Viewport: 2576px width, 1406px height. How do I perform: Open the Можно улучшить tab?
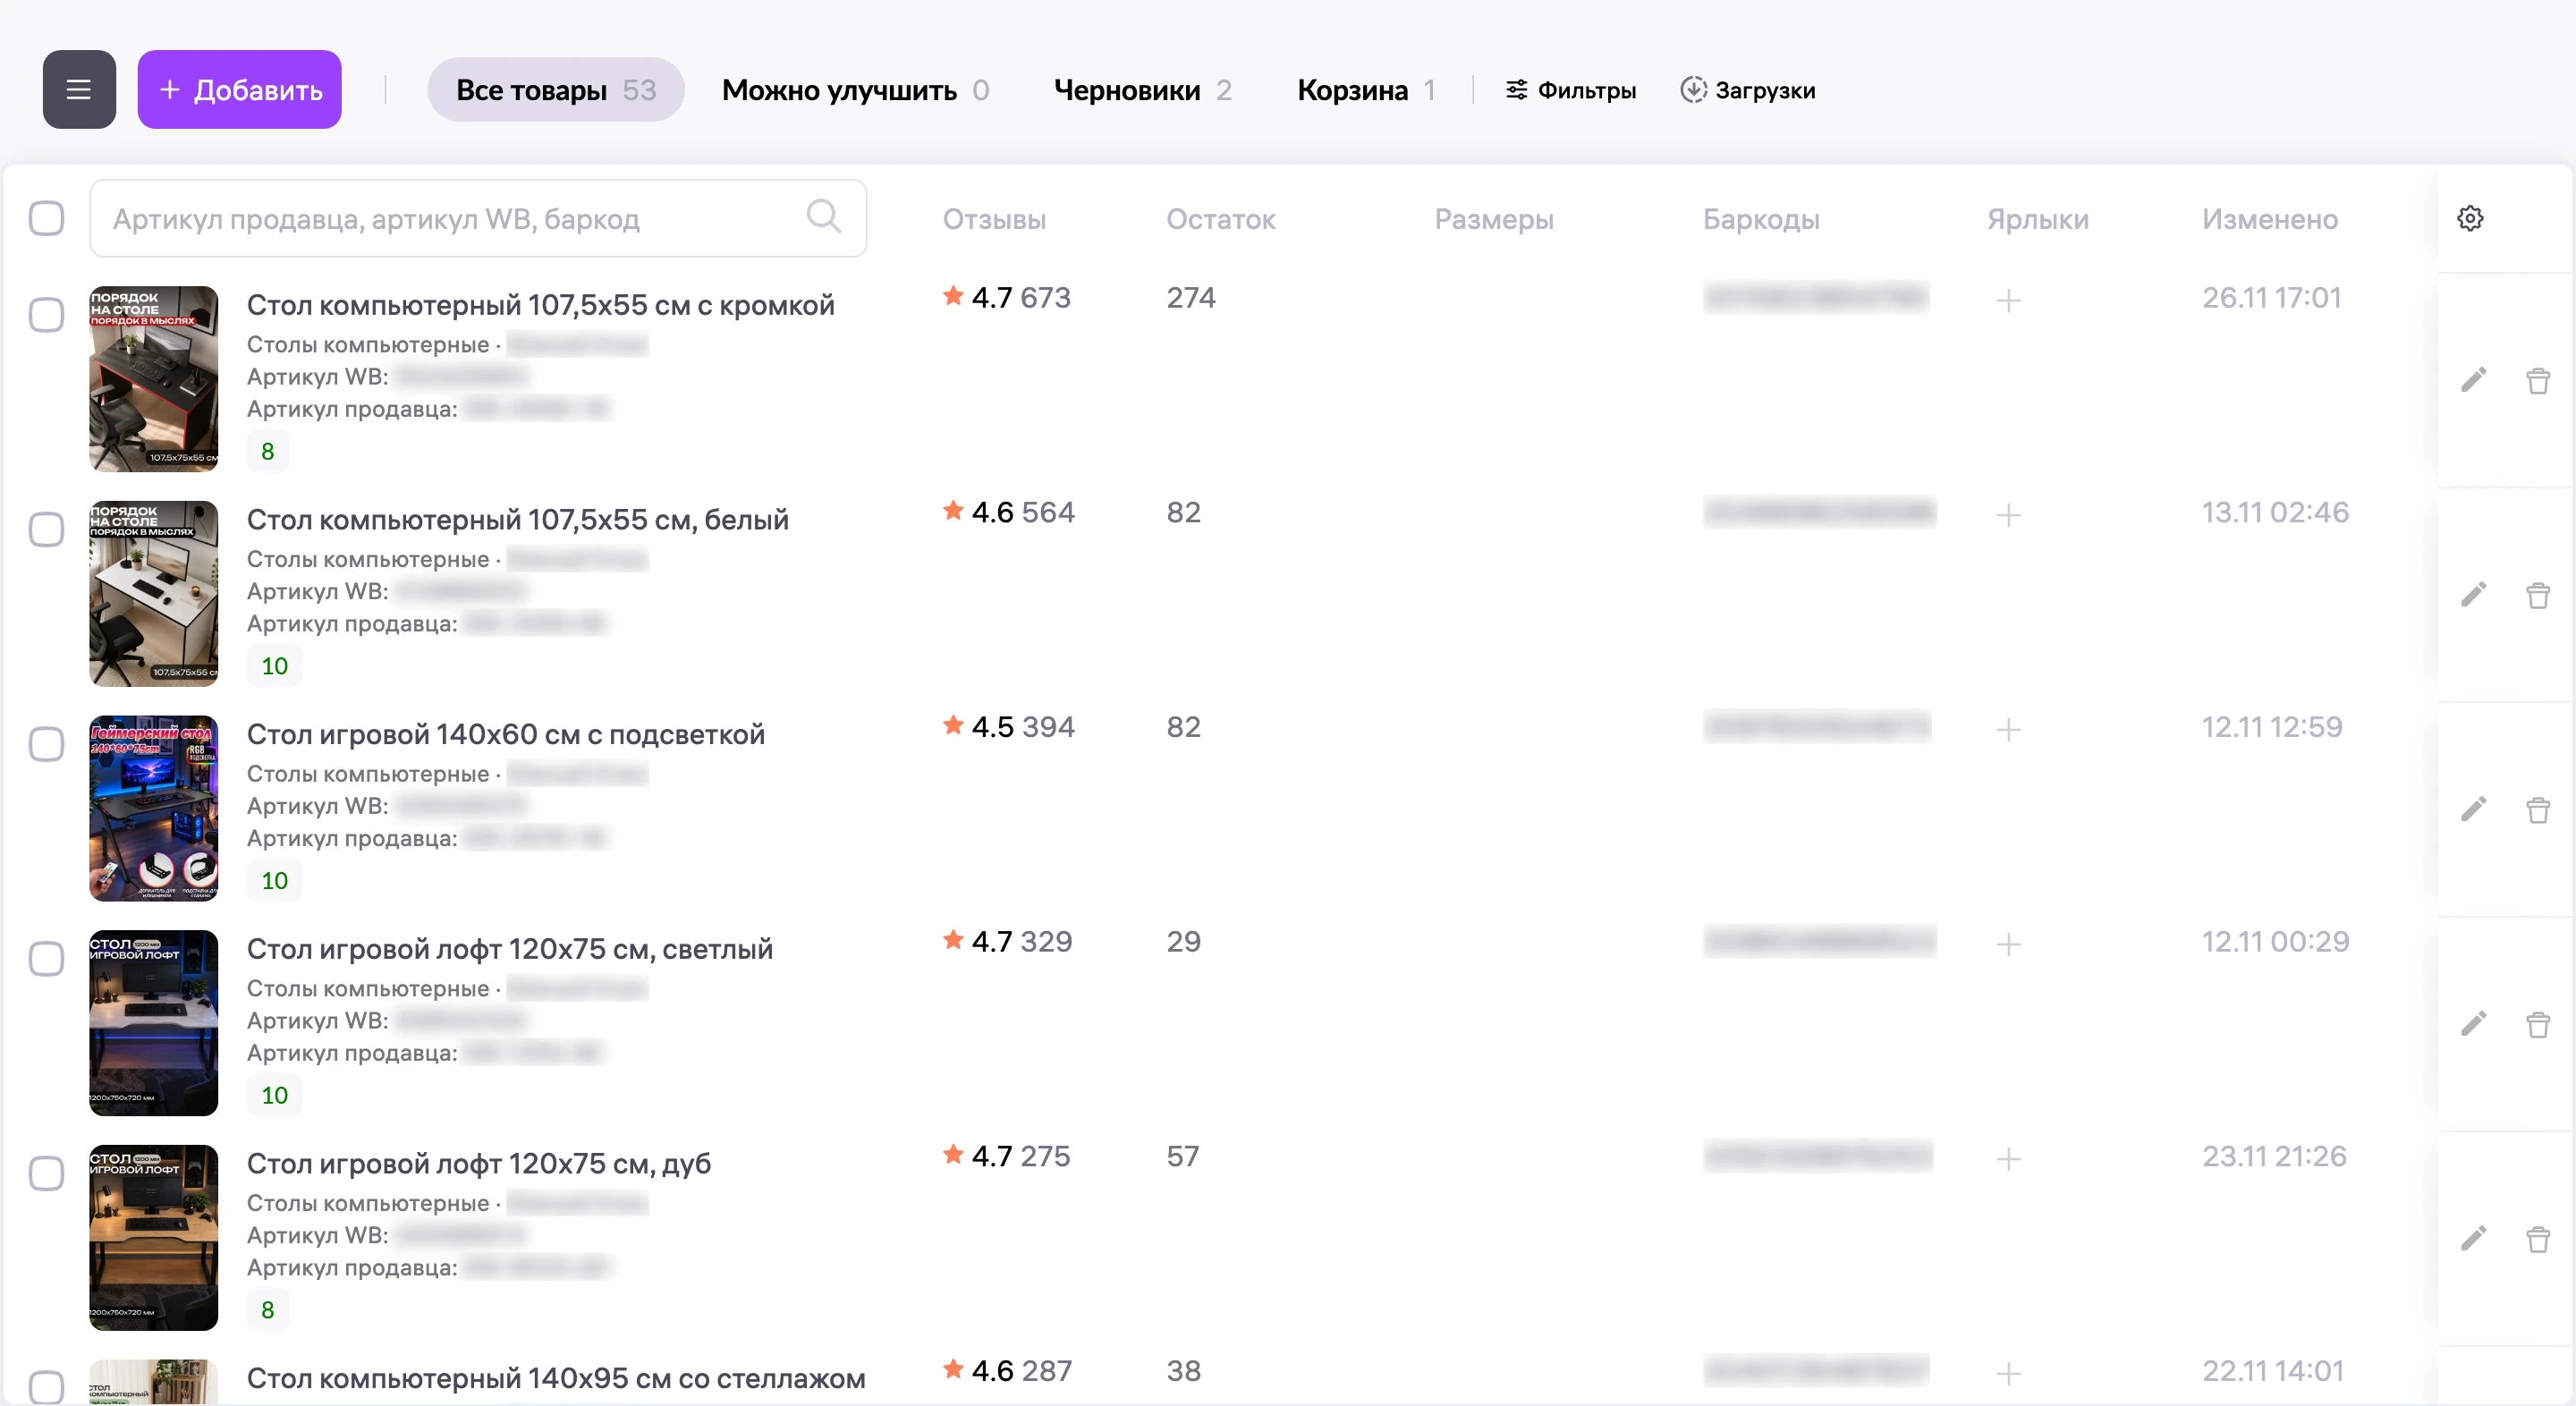click(x=855, y=90)
